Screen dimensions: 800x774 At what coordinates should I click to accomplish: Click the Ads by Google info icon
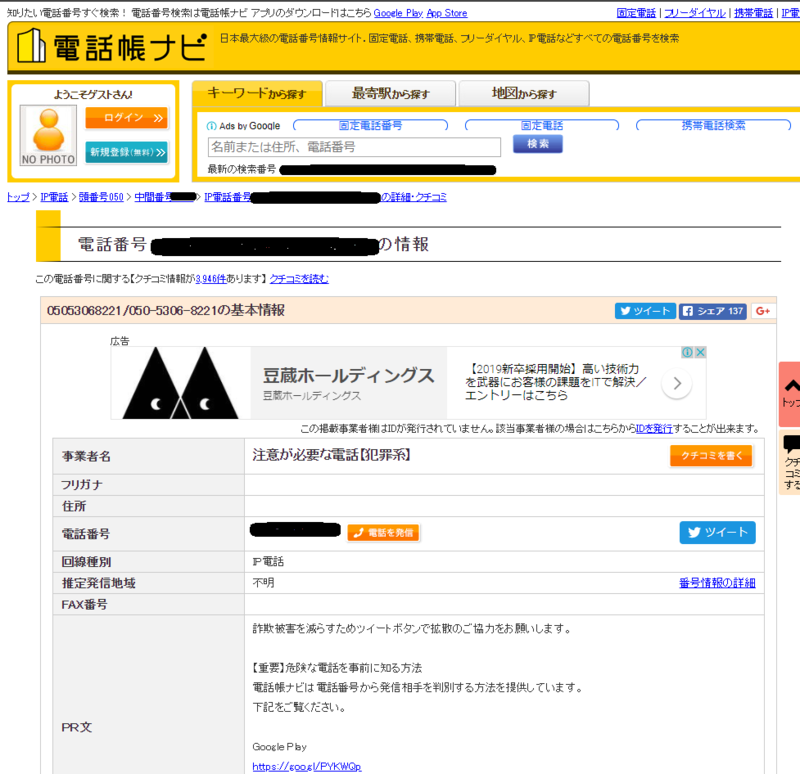coord(211,126)
